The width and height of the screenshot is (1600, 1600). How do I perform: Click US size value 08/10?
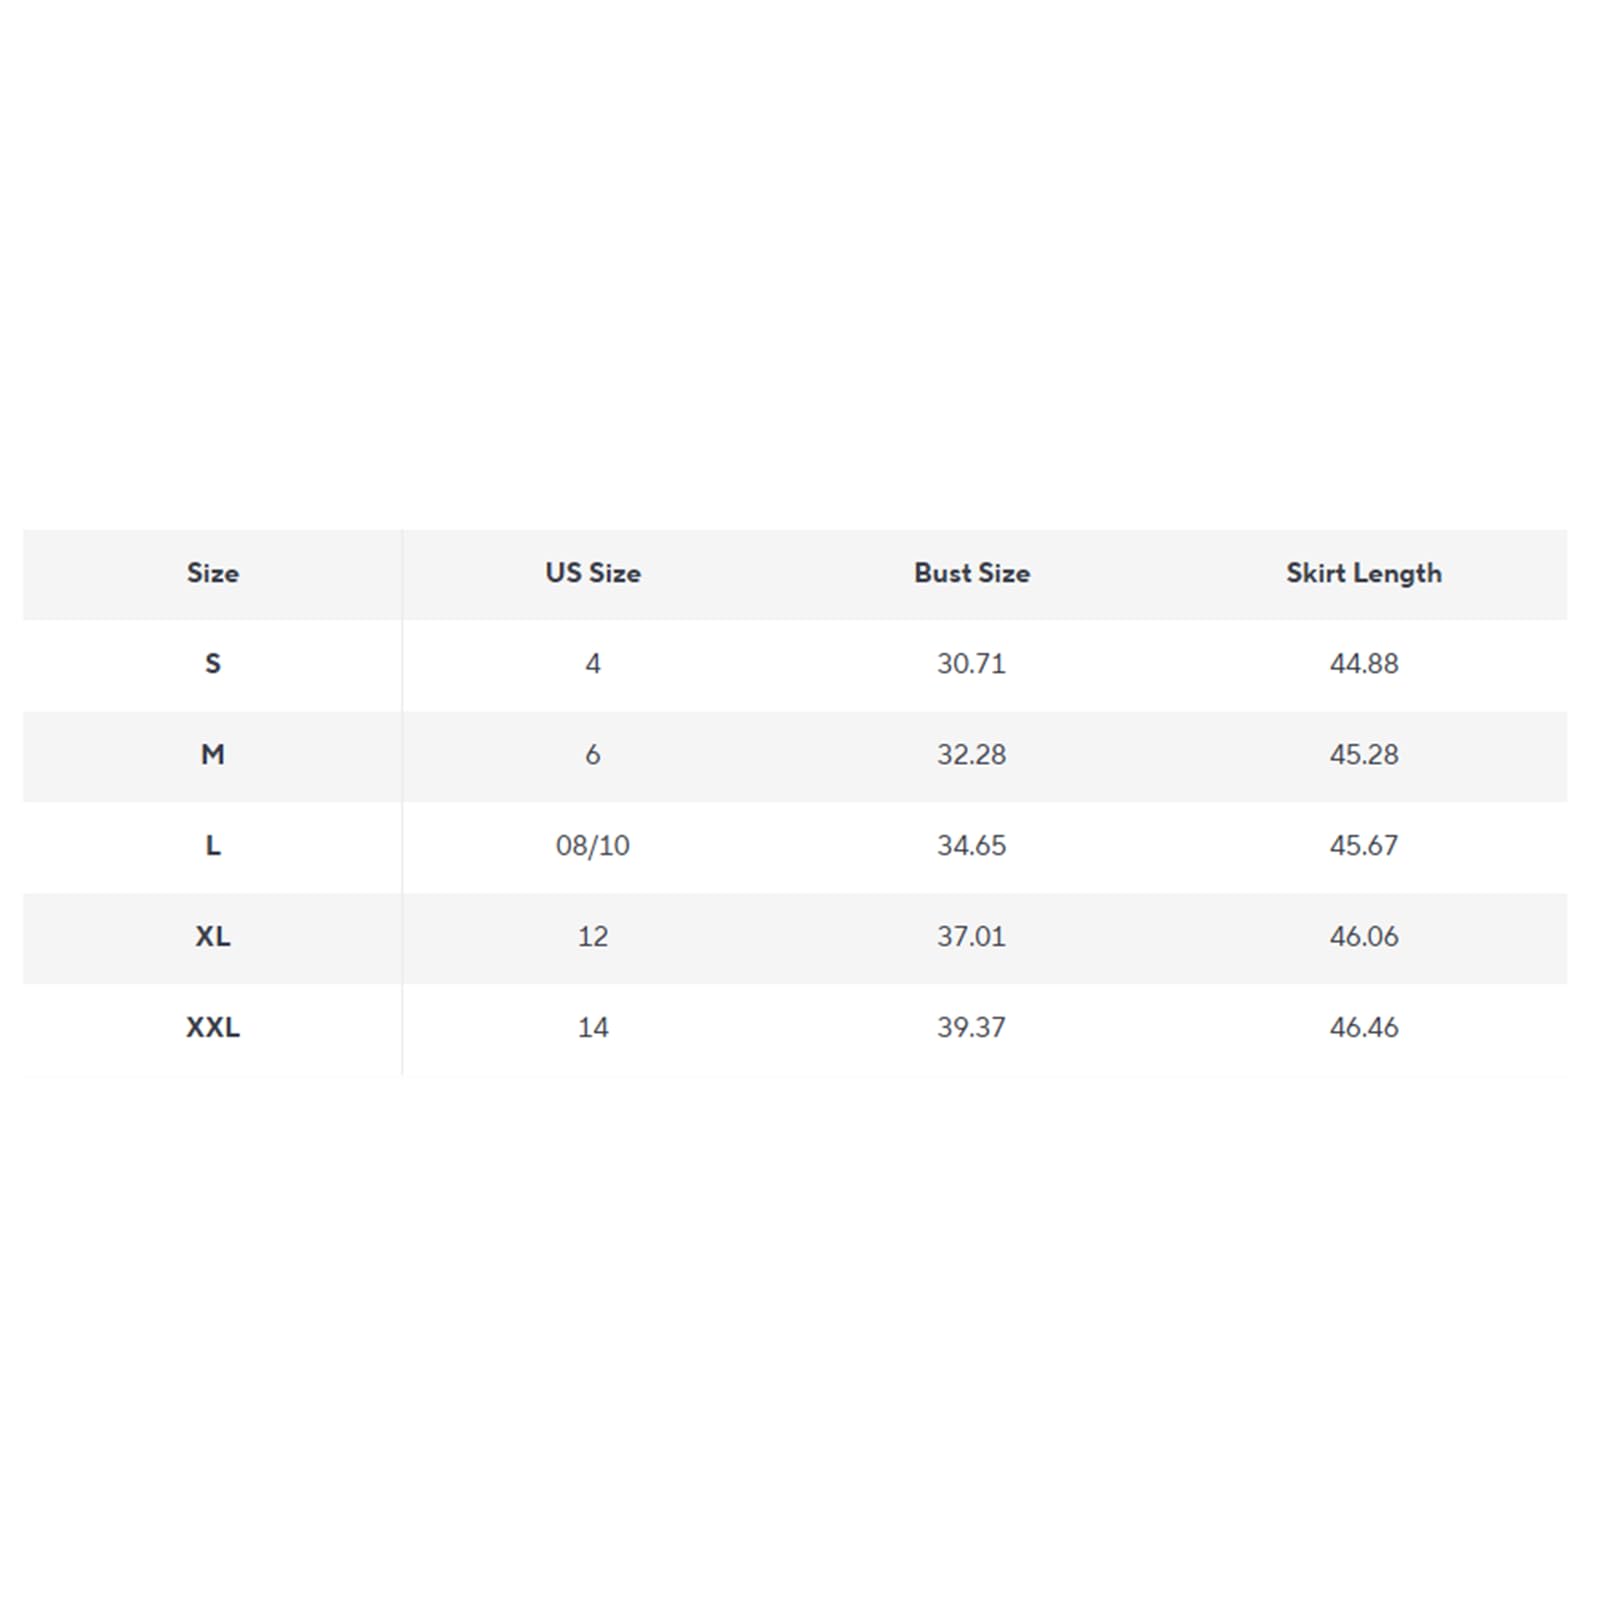tap(593, 846)
